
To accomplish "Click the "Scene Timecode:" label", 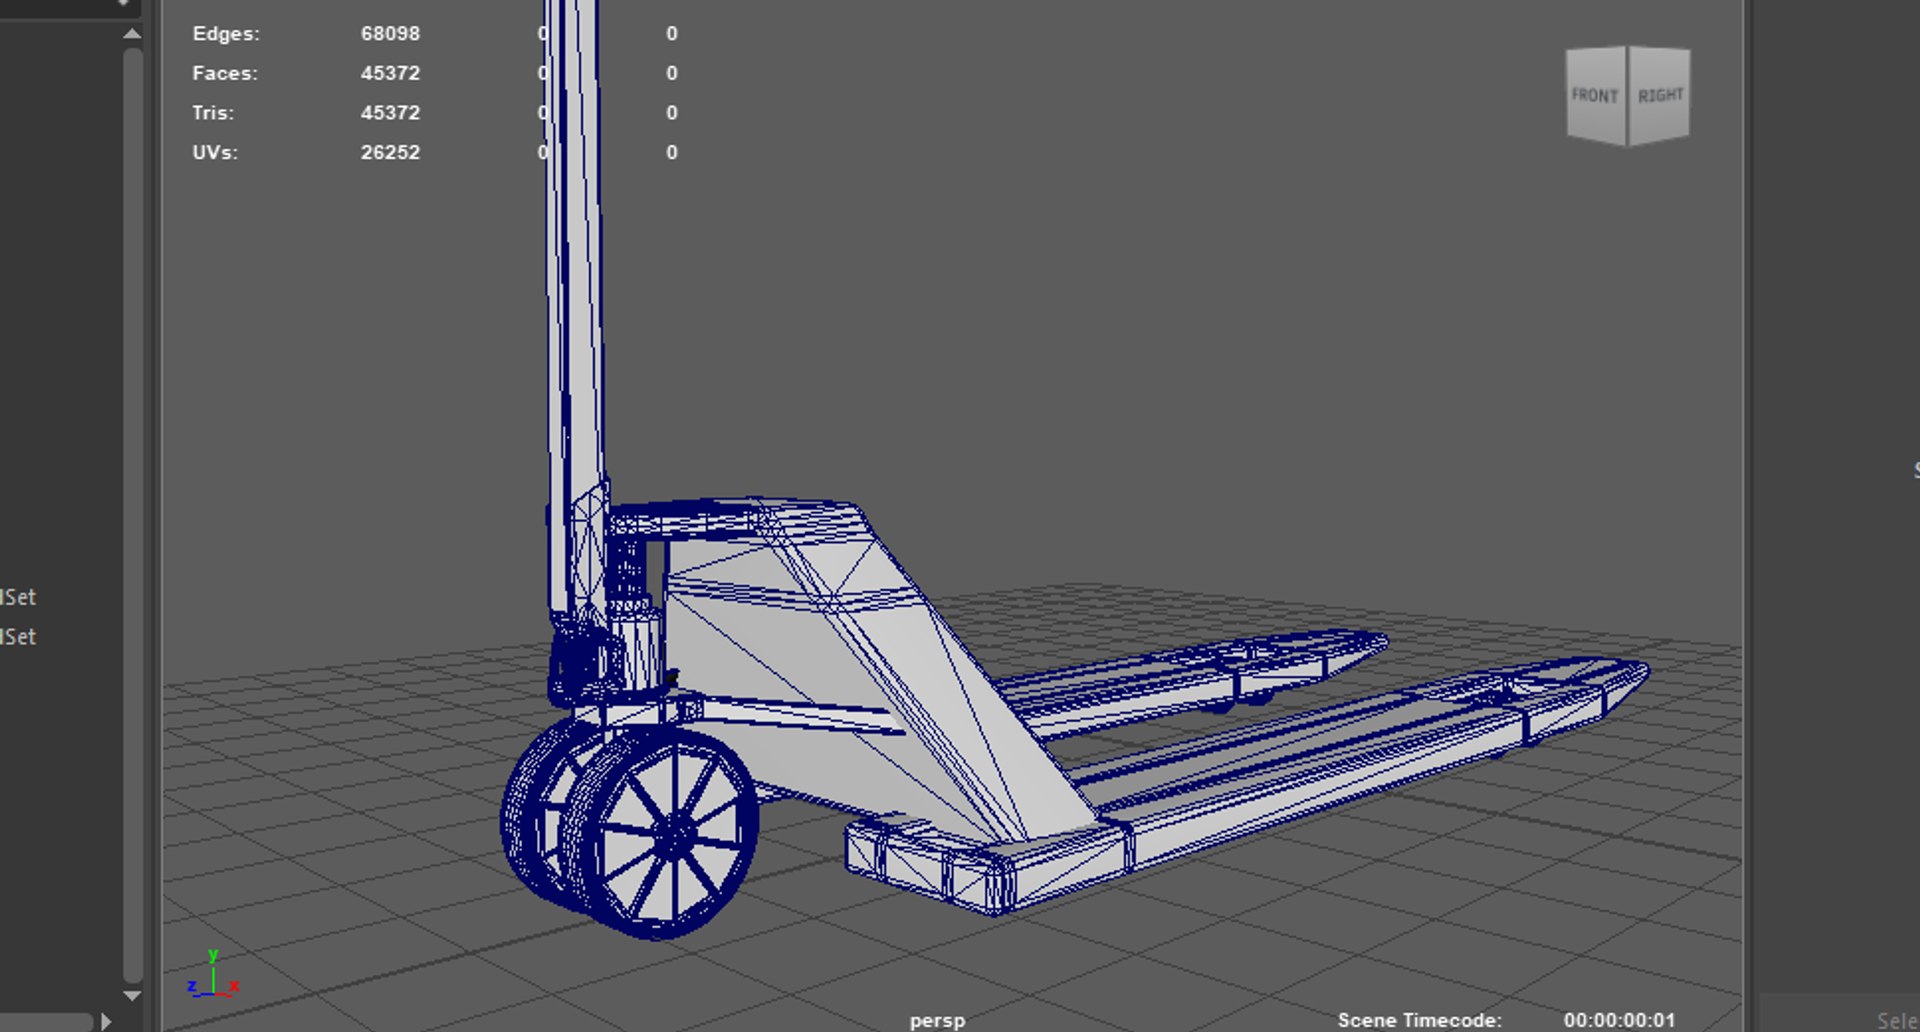I will pyautogui.click(x=1420, y=1021).
